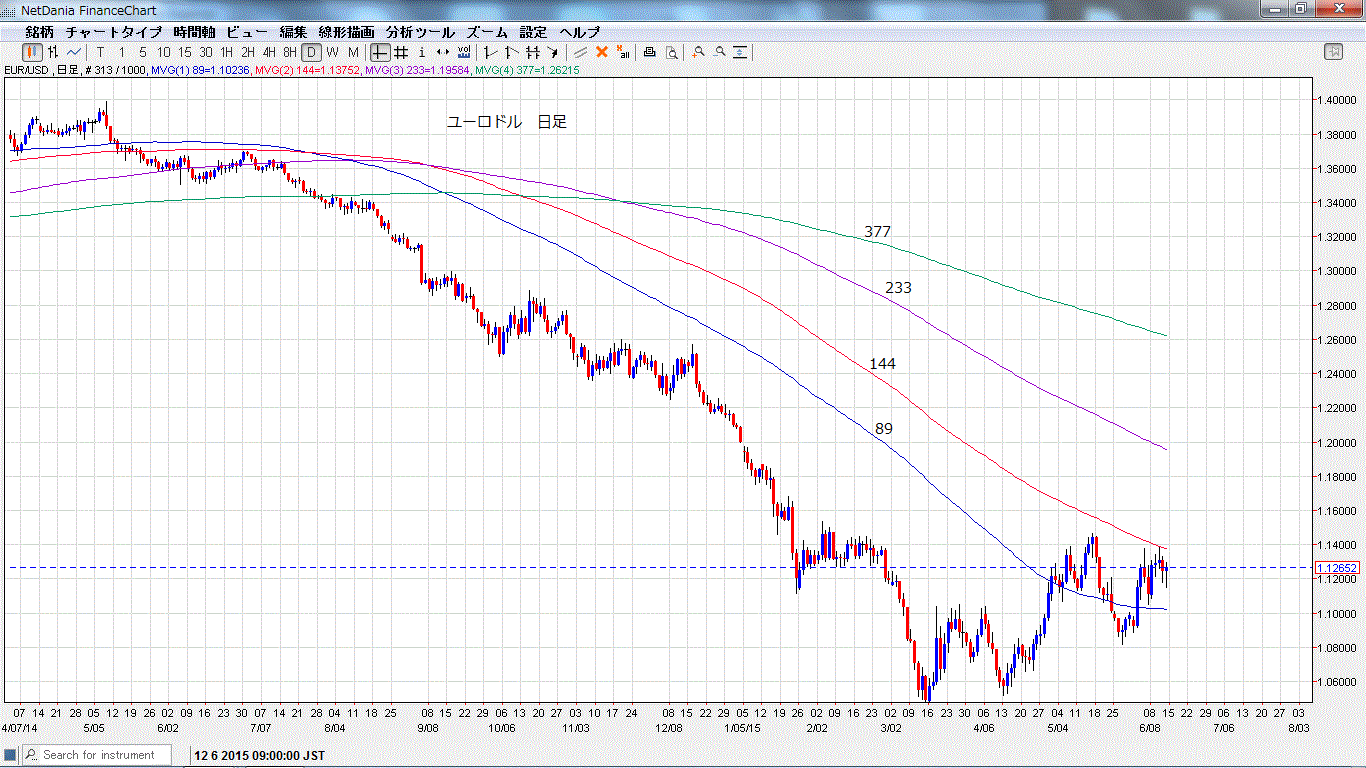Click the current price marker 1.12652
Screen dimensions: 1366x768
pos(1336,568)
